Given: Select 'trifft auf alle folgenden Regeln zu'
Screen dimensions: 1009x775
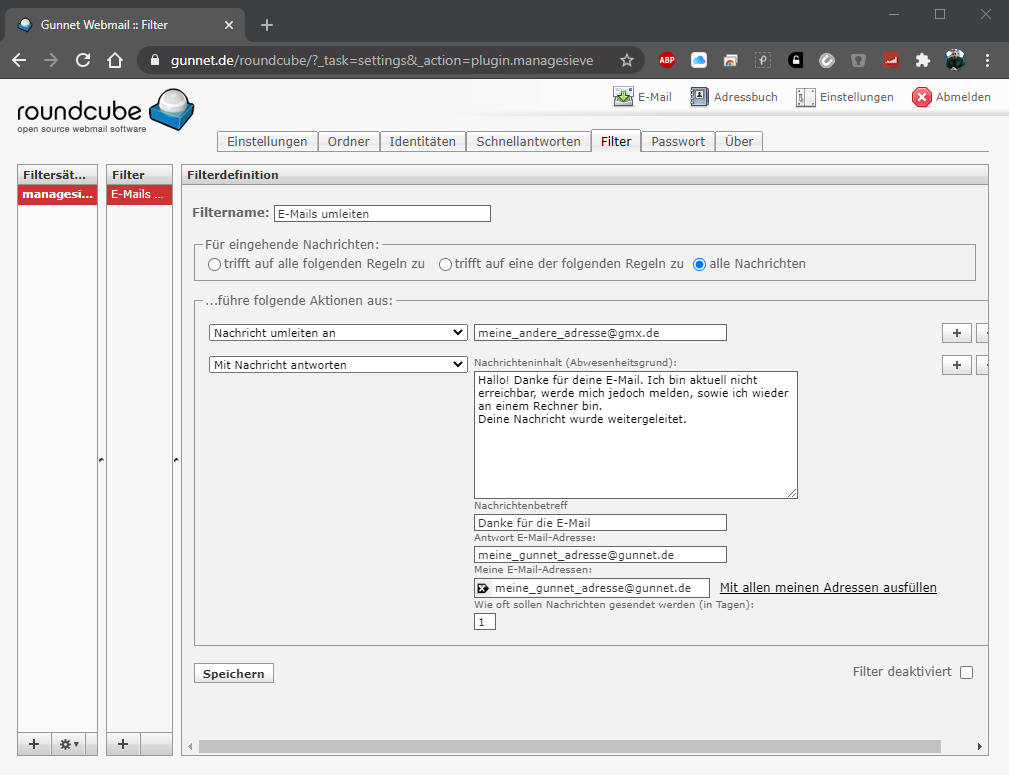Looking at the screenshot, I should [214, 265].
